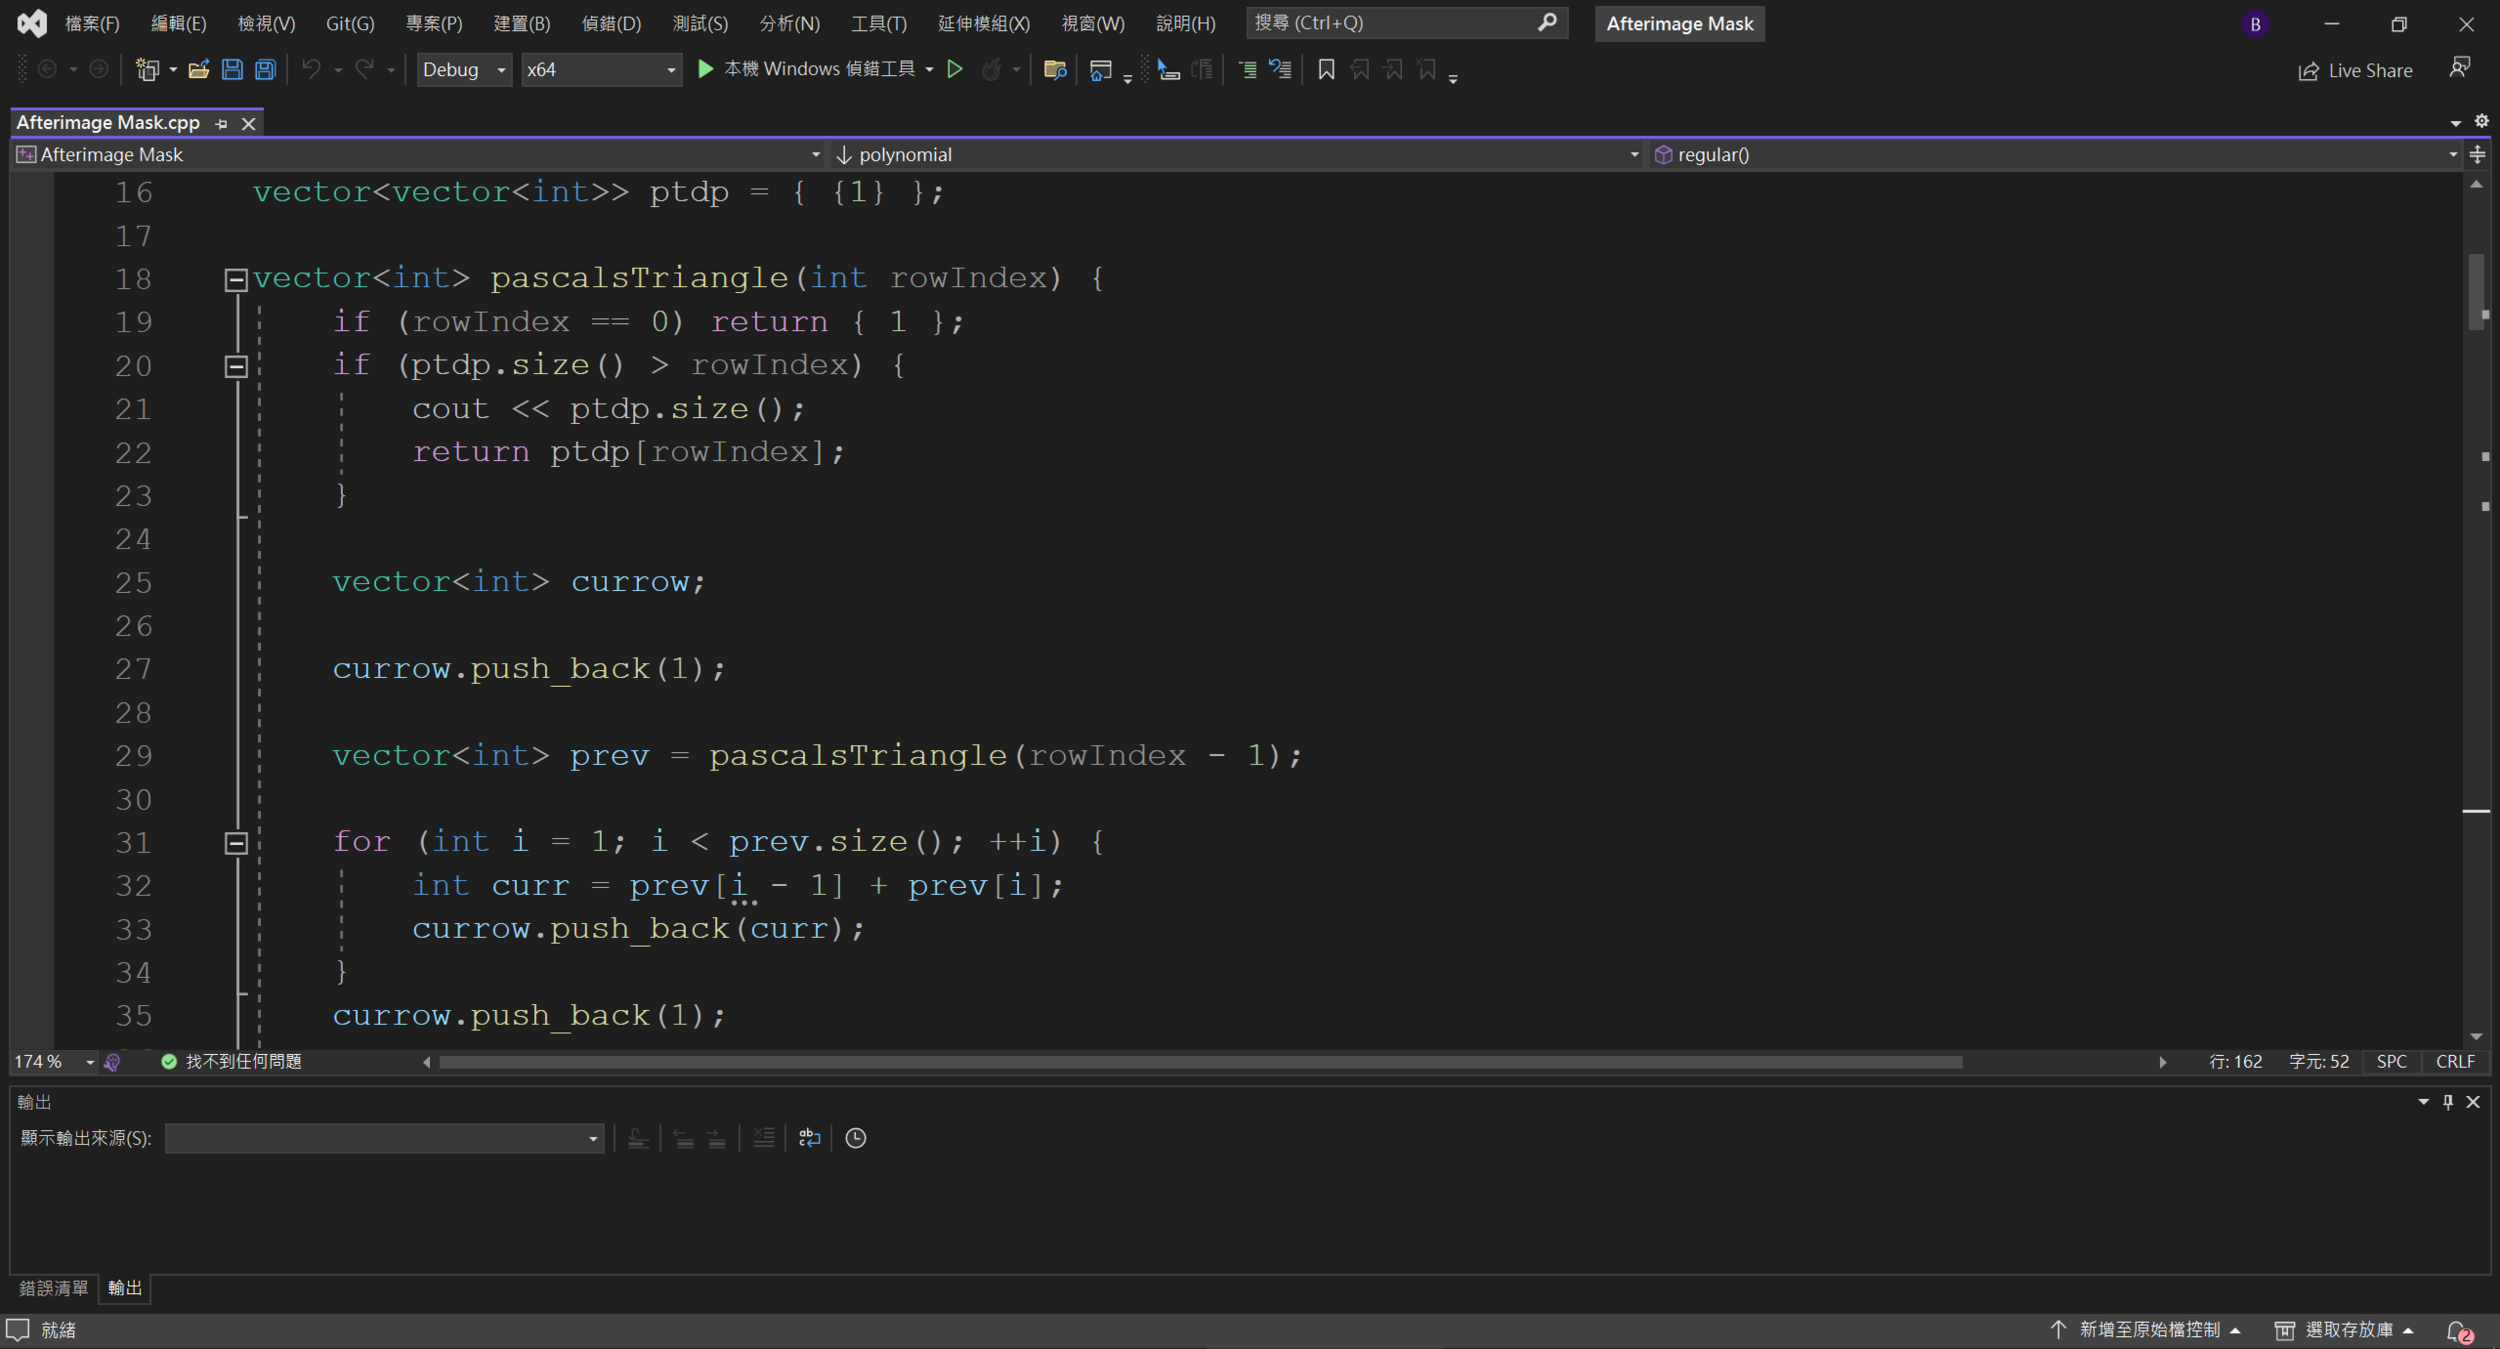Open the show output source combo box
The height and width of the screenshot is (1349, 2500).
pyautogui.click(x=384, y=1138)
